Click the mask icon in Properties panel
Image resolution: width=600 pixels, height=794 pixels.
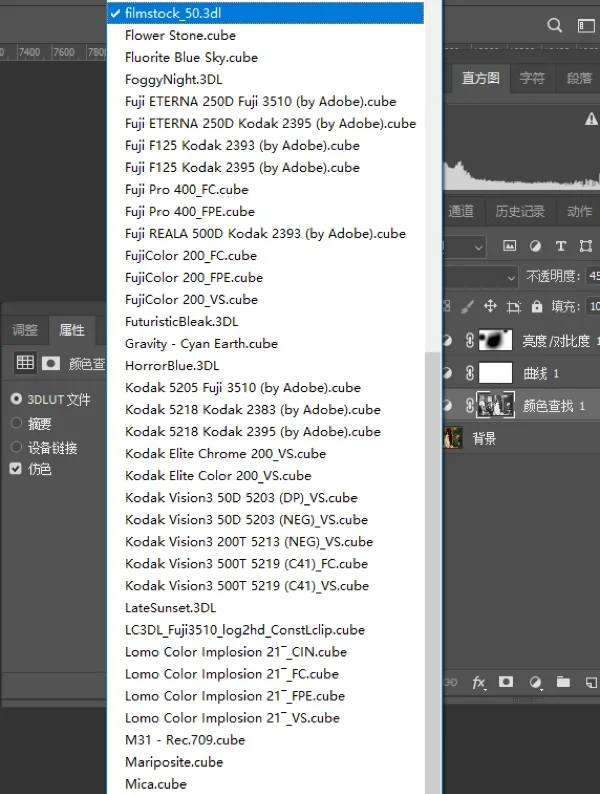[x=51, y=363]
